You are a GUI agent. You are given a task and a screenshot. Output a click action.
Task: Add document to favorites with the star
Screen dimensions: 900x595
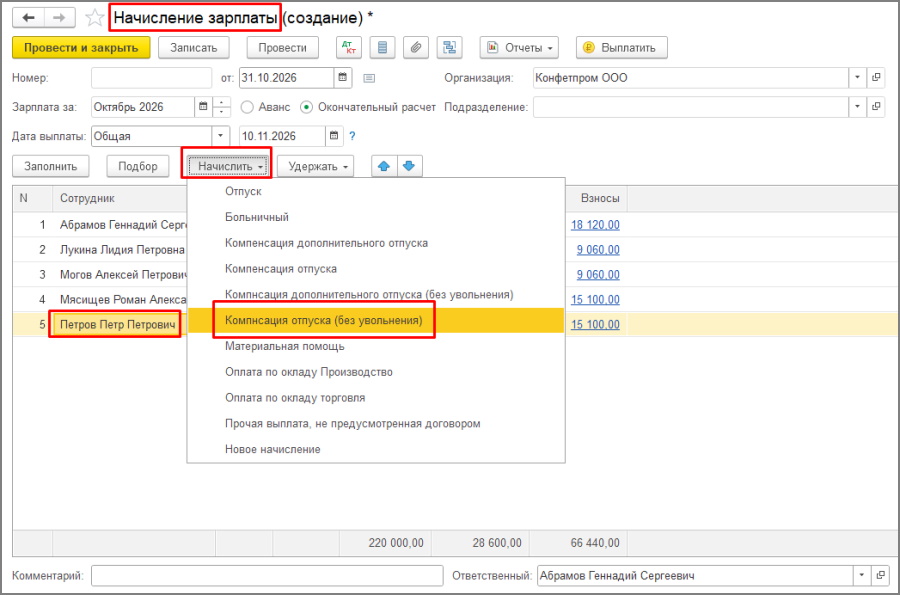click(94, 18)
